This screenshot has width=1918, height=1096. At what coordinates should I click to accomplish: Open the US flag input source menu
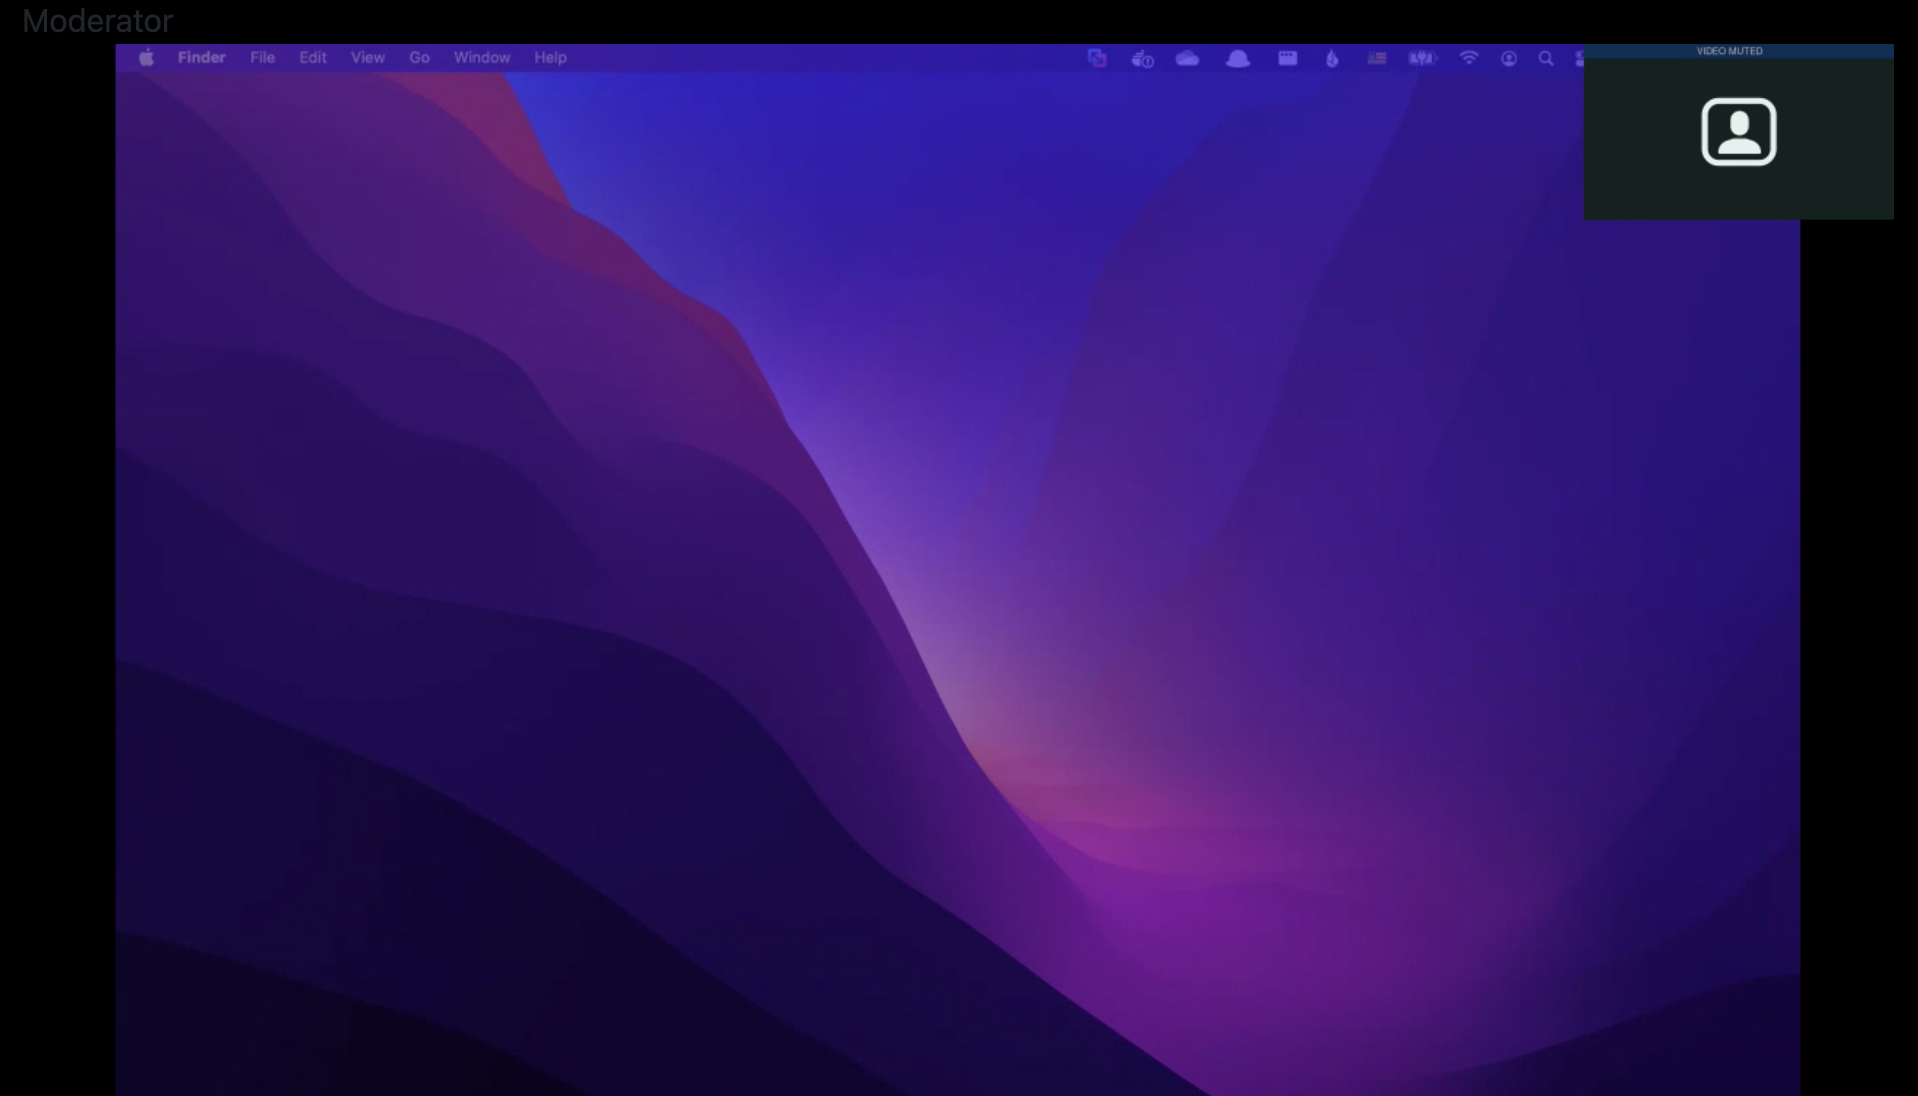1377,58
